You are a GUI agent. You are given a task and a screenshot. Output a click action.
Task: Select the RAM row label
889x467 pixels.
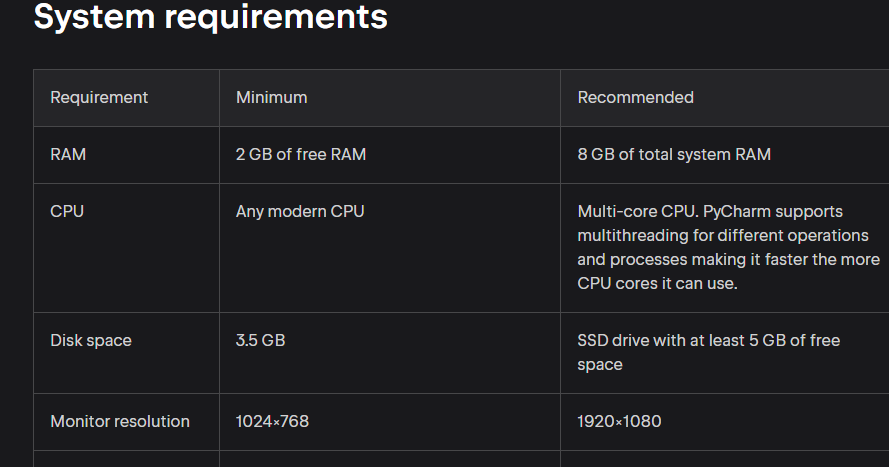tap(68, 155)
